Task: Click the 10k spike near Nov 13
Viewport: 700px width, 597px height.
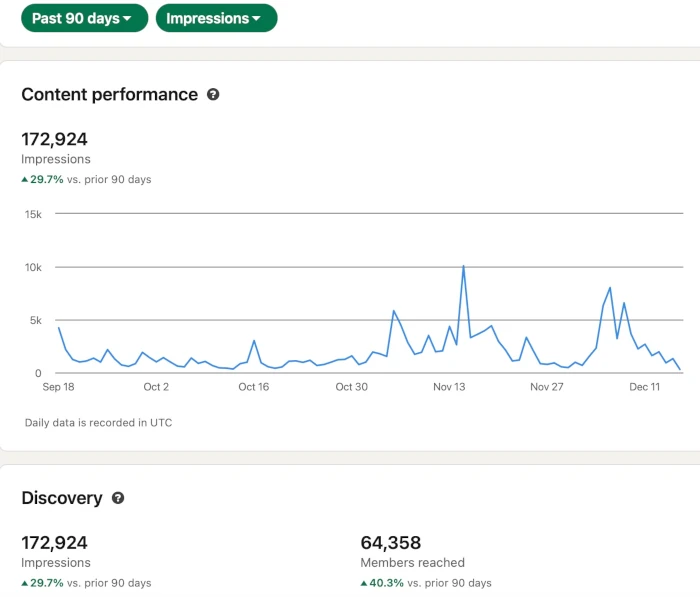Action: pos(463,267)
